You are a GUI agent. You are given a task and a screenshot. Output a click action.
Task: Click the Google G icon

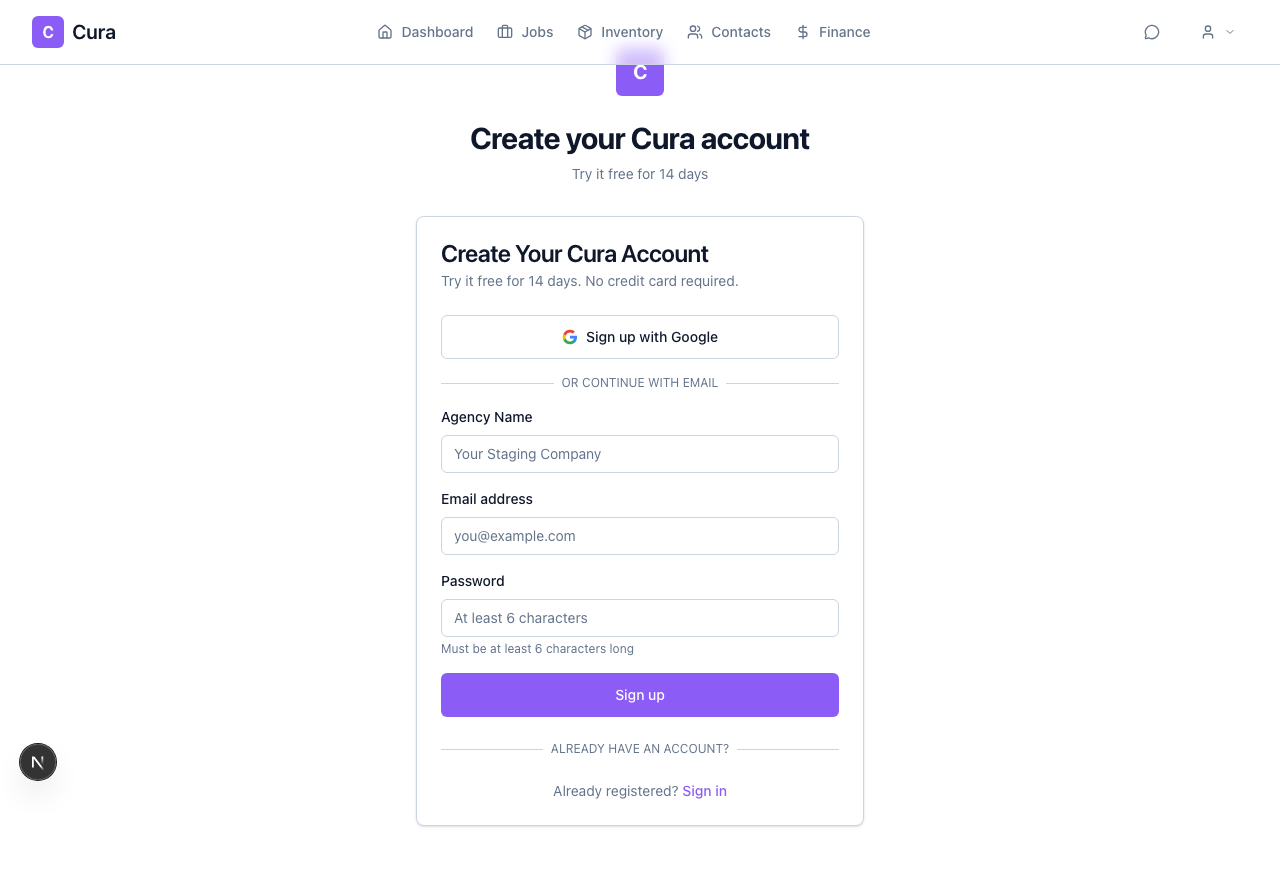(569, 337)
